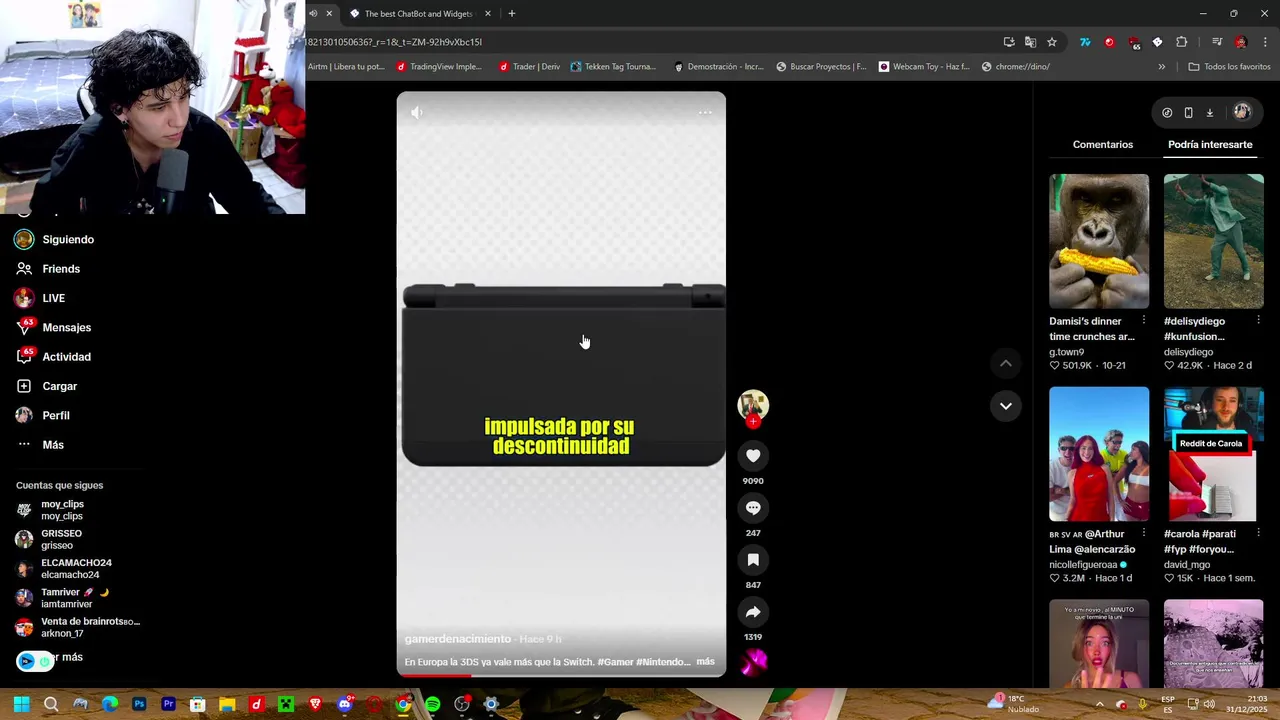Image resolution: width=1280 pixels, height=720 pixels.
Task: Open the 7TV extension icon
Action: 1085,42
